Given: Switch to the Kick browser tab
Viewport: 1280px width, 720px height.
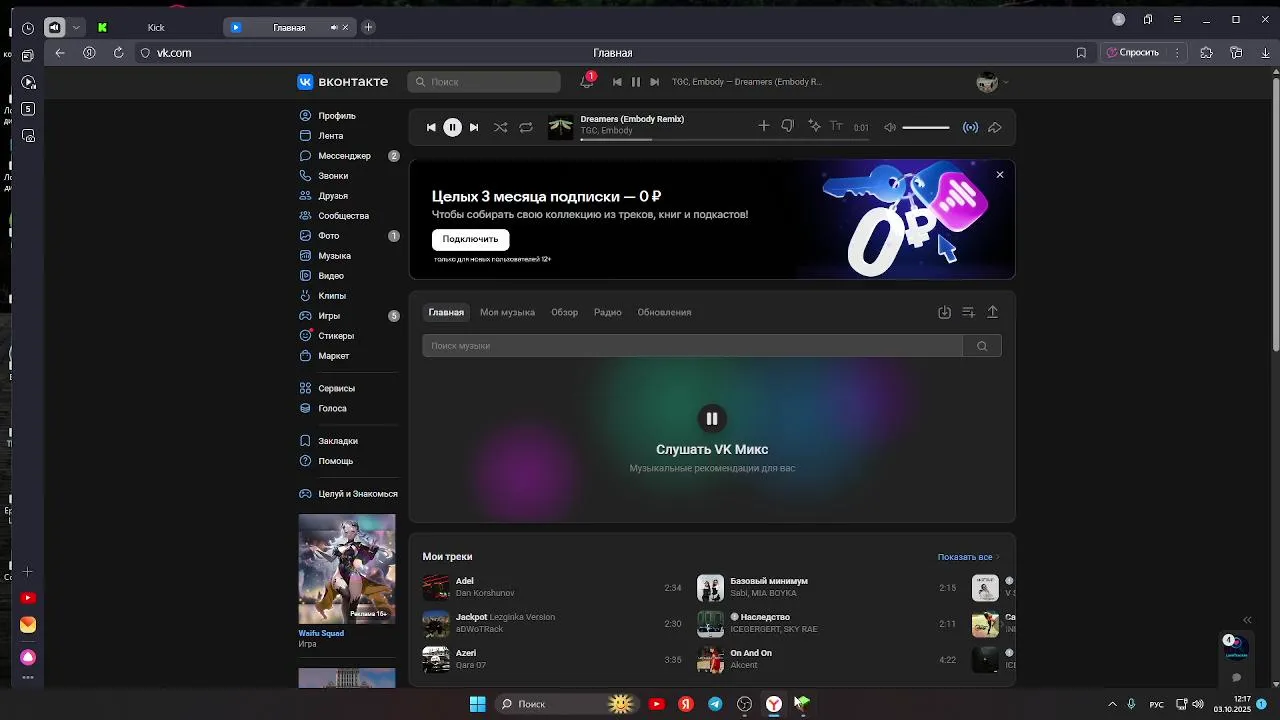Looking at the screenshot, I should pyautogui.click(x=155, y=28).
